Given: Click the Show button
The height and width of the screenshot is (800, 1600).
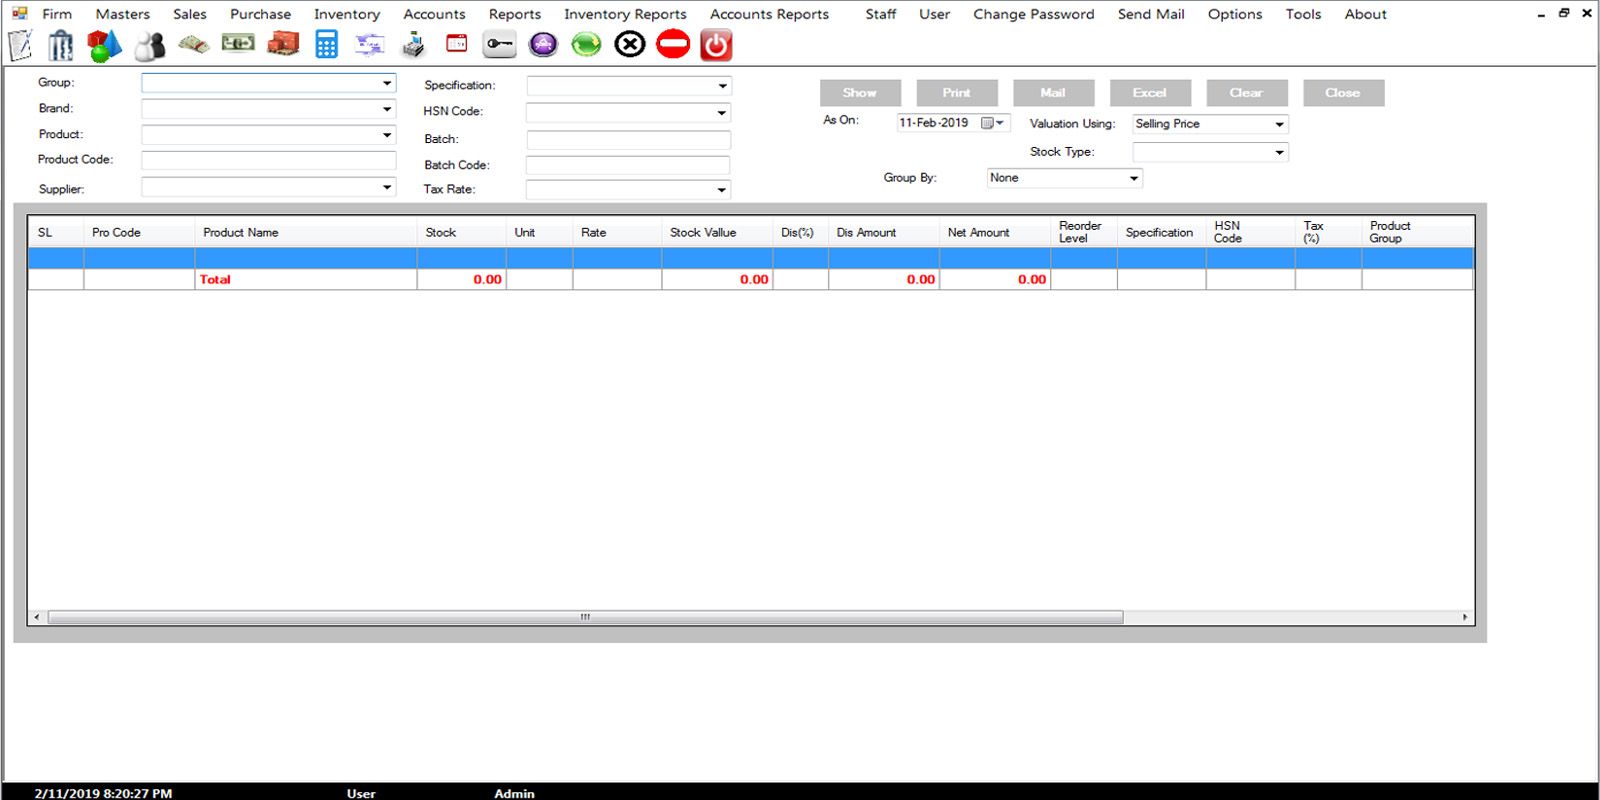Looking at the screenshot, I should coord(860,93).
